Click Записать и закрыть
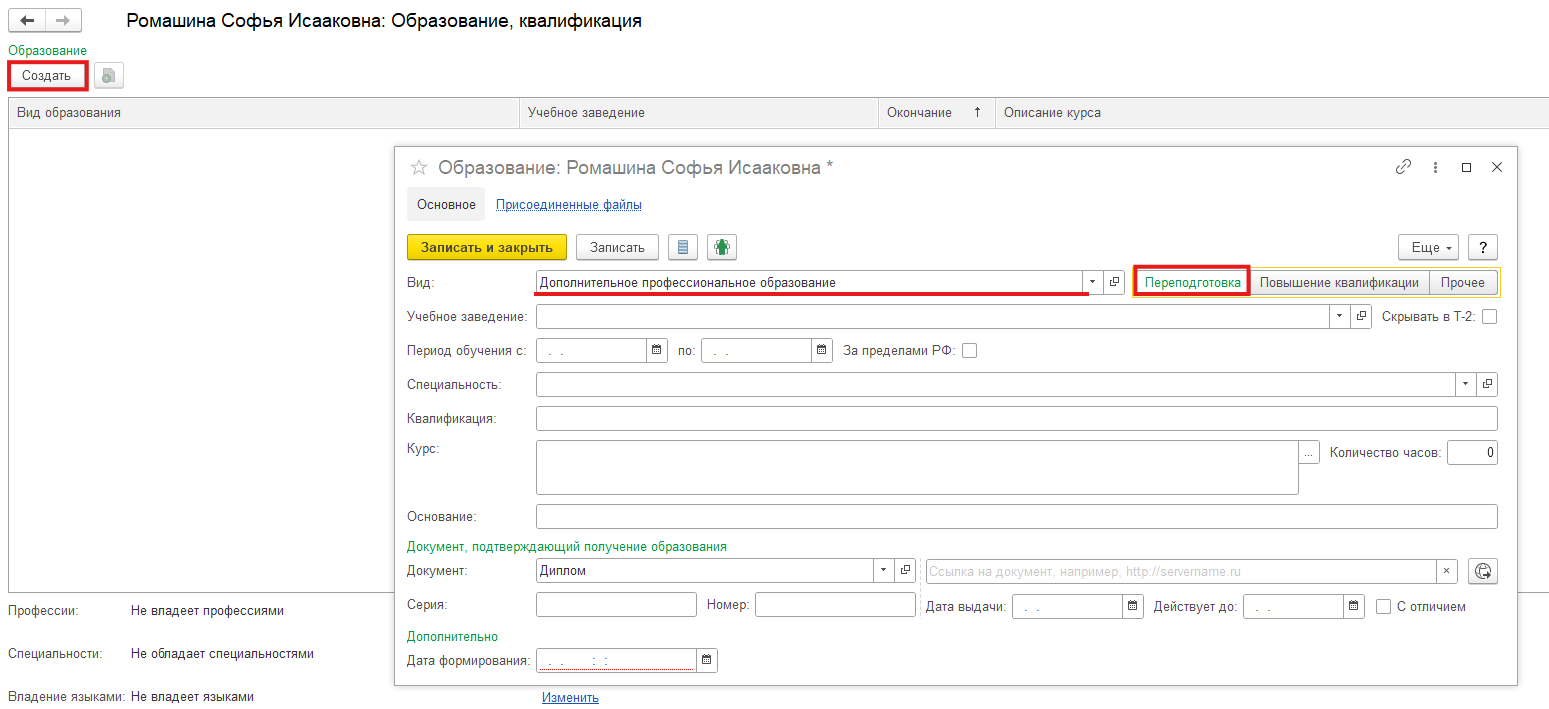 pos(487,247)
